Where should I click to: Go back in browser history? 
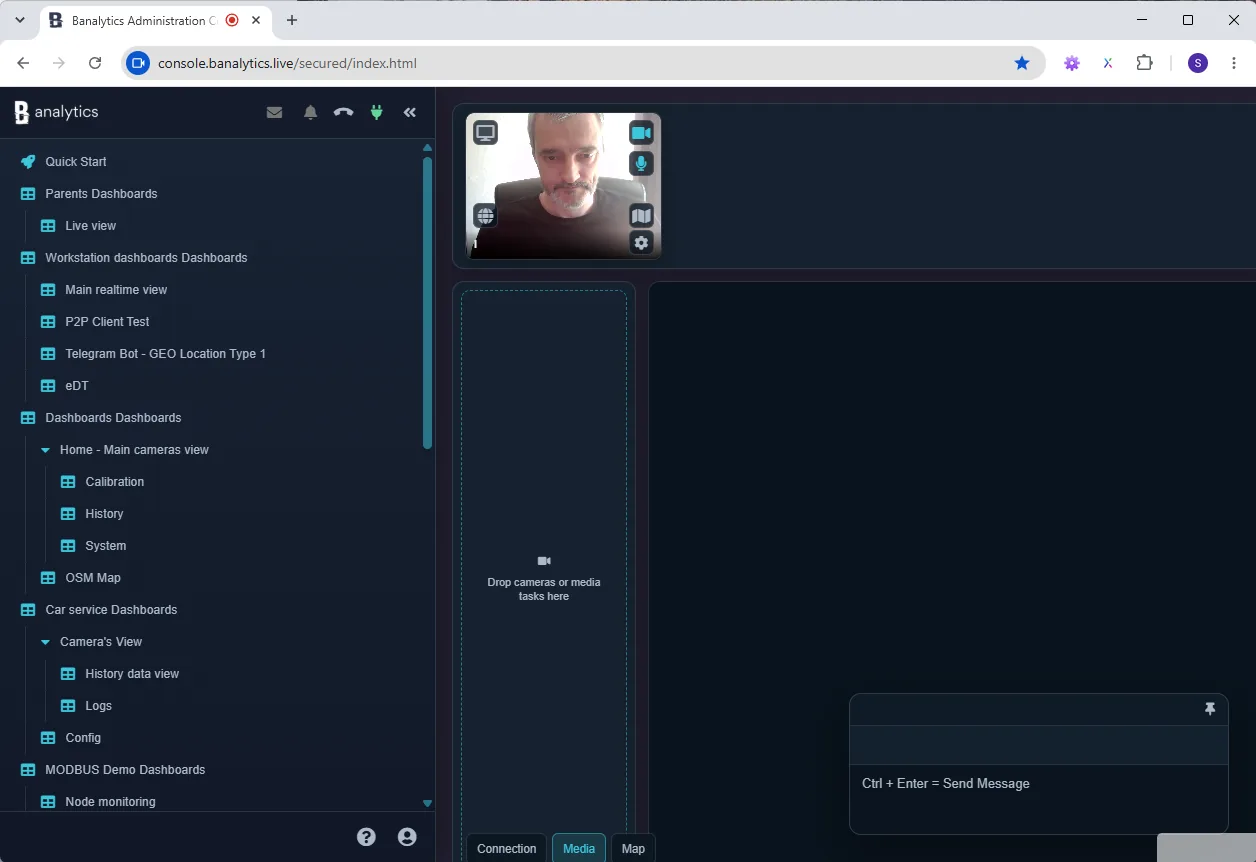click(x=23, y=63)
